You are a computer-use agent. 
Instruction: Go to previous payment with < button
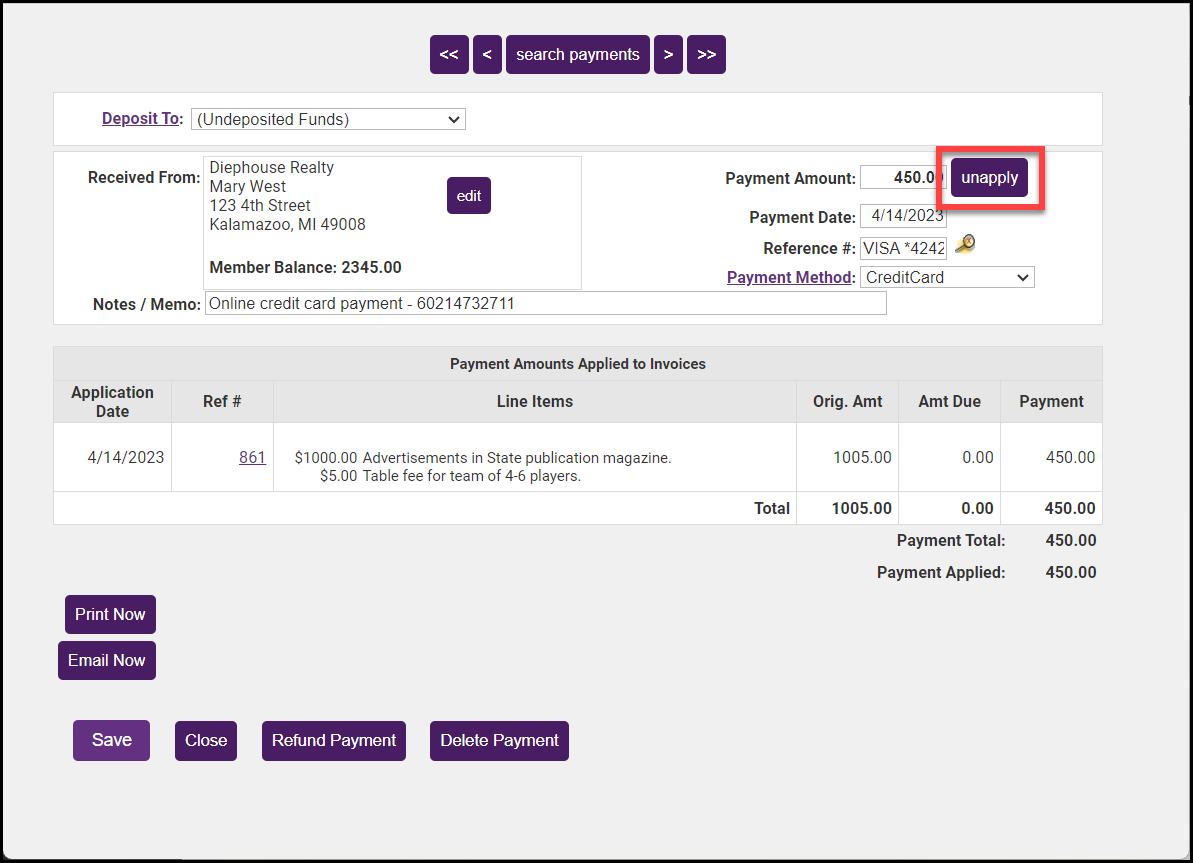486,55
